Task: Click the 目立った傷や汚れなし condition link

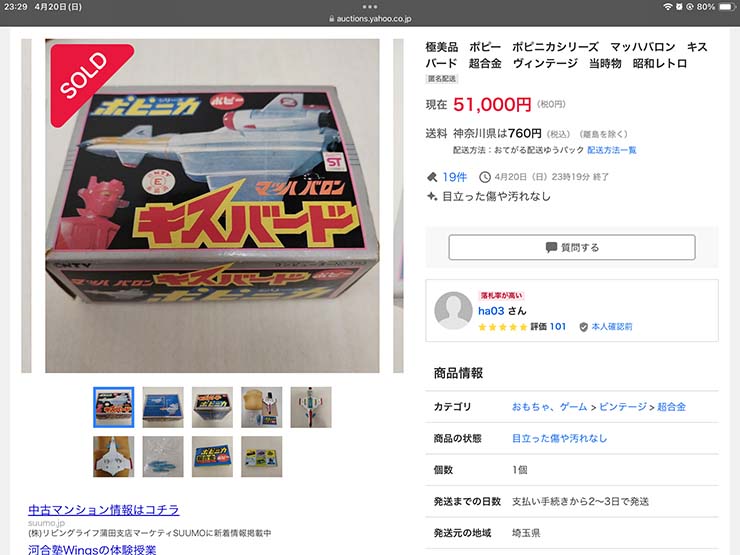Action: tap(559, 438)
